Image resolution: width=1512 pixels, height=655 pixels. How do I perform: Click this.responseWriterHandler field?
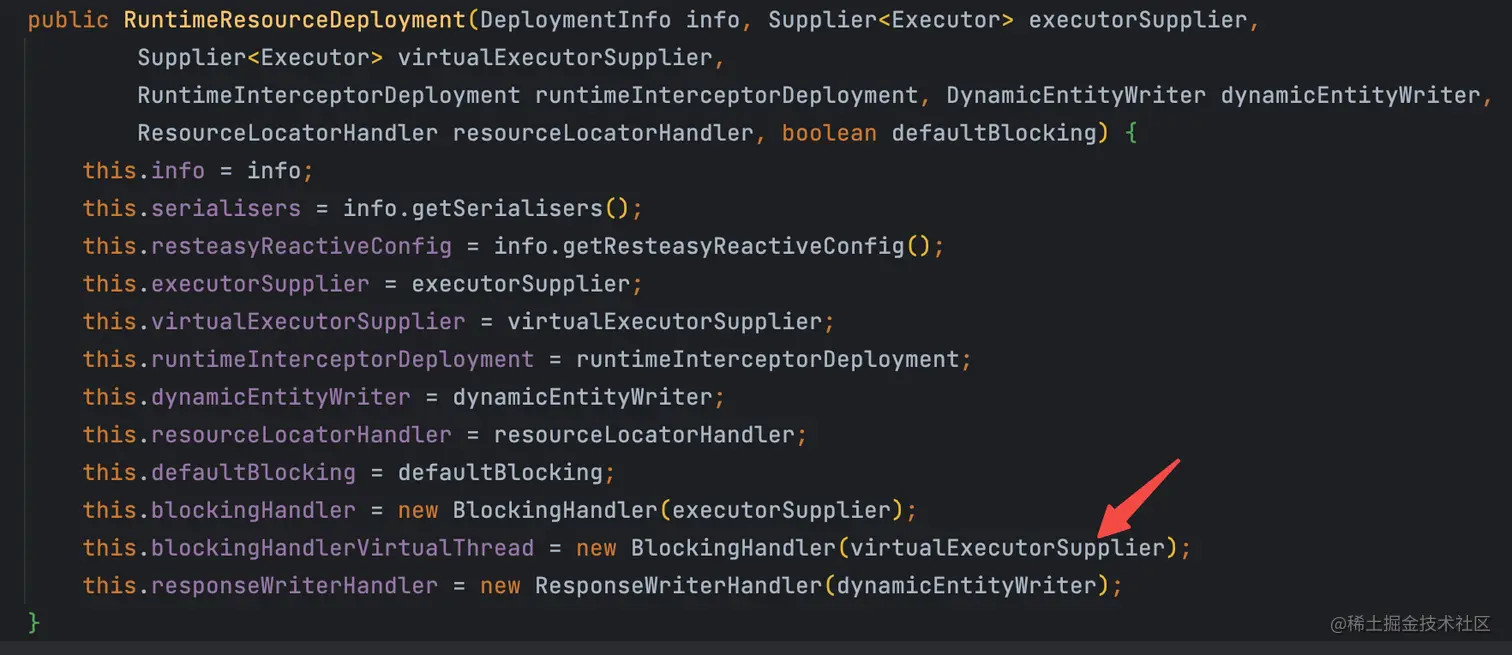click(260, 585)
